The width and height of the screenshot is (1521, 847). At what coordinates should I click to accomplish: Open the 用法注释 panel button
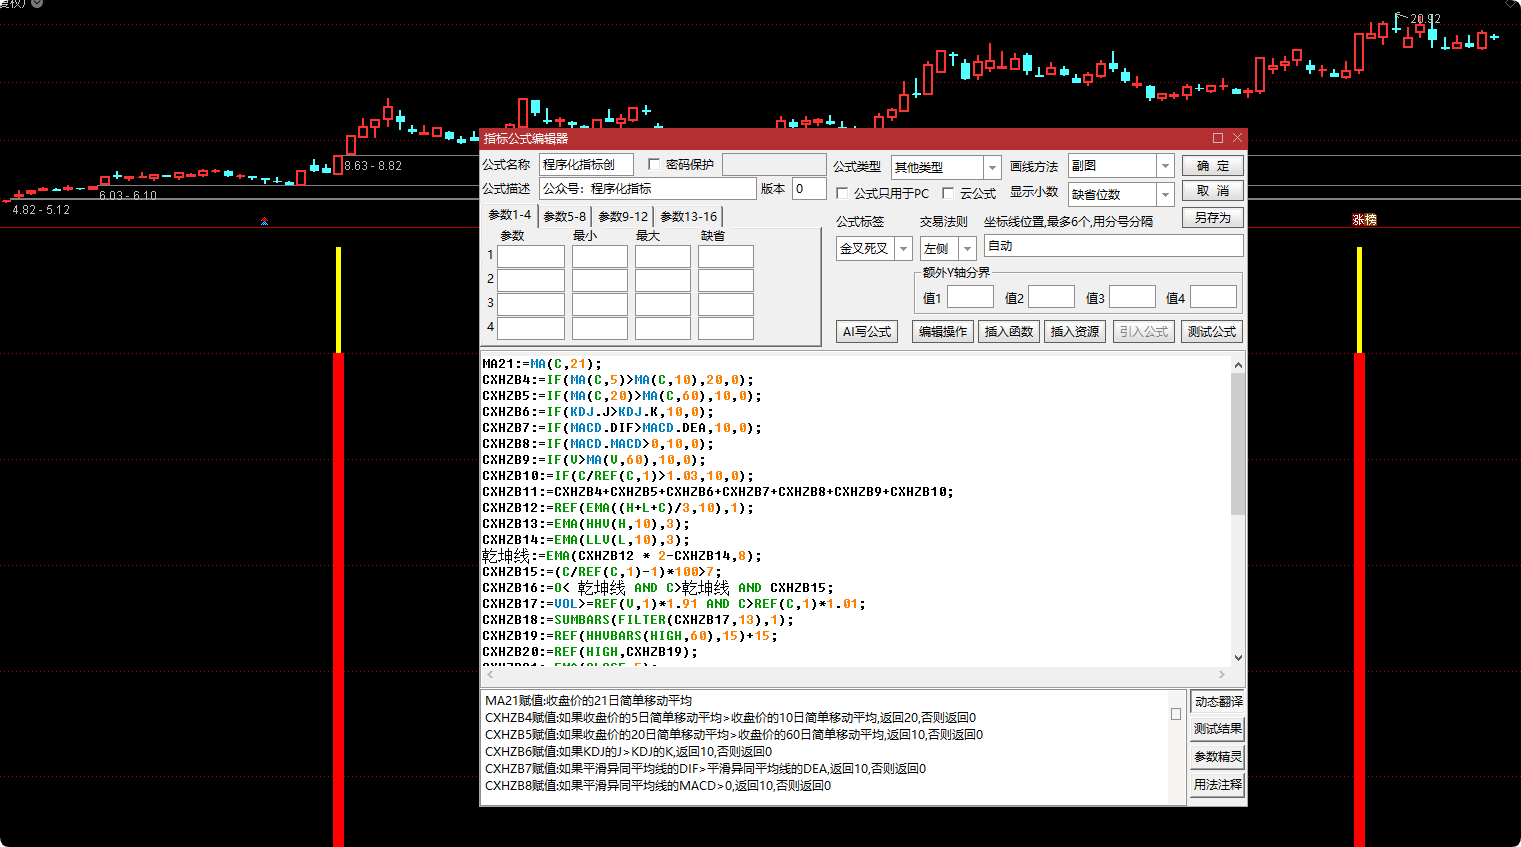pos(1217,785)
